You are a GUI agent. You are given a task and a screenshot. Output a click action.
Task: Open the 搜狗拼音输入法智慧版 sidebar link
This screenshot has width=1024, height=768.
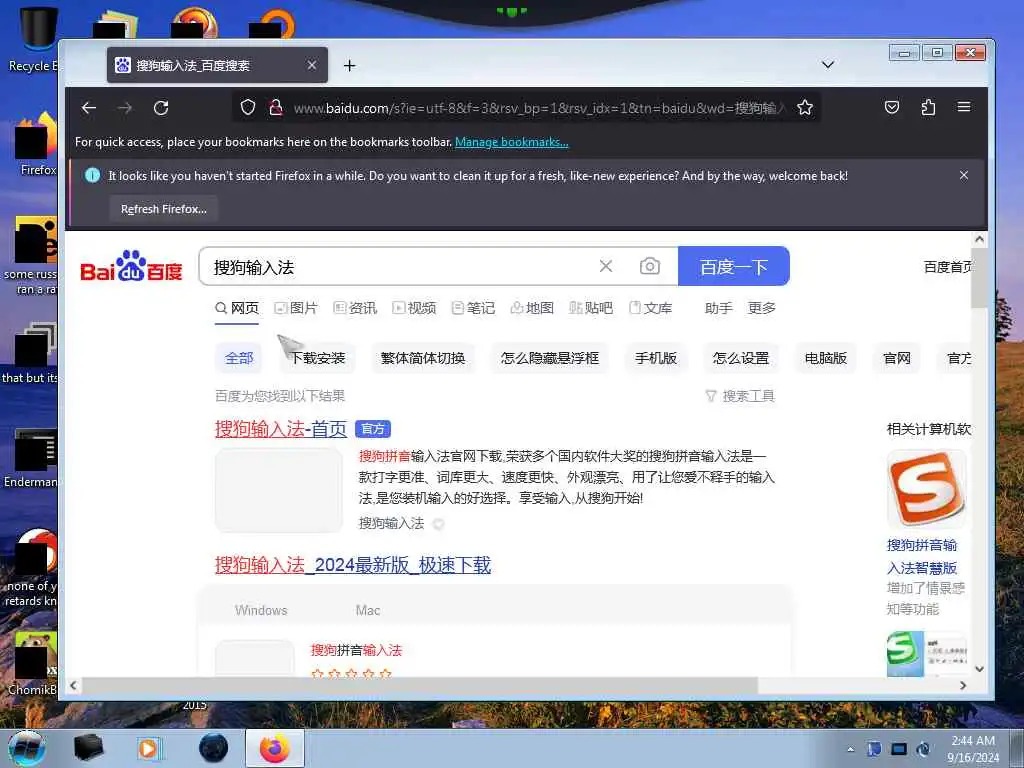pos(922,556)
